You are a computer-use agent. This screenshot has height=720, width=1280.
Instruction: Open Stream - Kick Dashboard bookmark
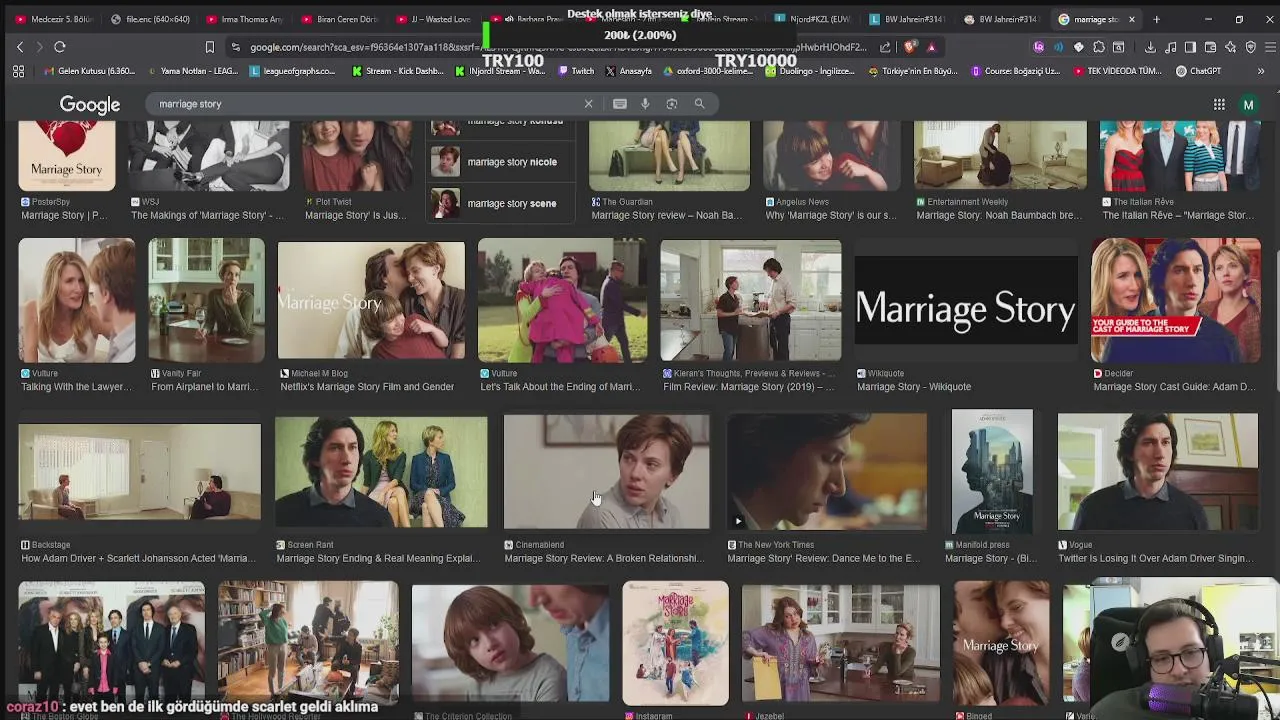click(398, 71)
